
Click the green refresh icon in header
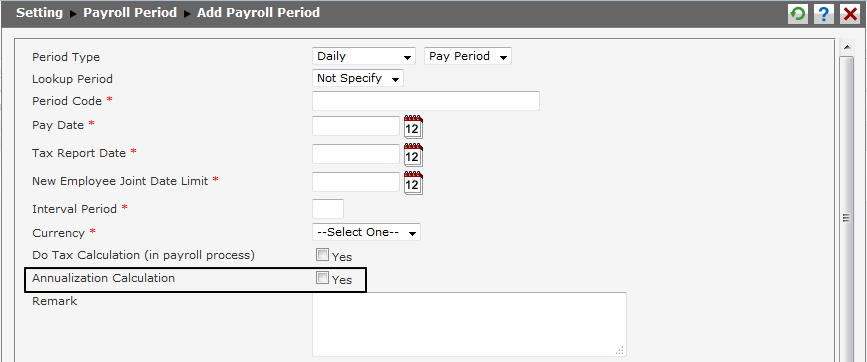798,14
